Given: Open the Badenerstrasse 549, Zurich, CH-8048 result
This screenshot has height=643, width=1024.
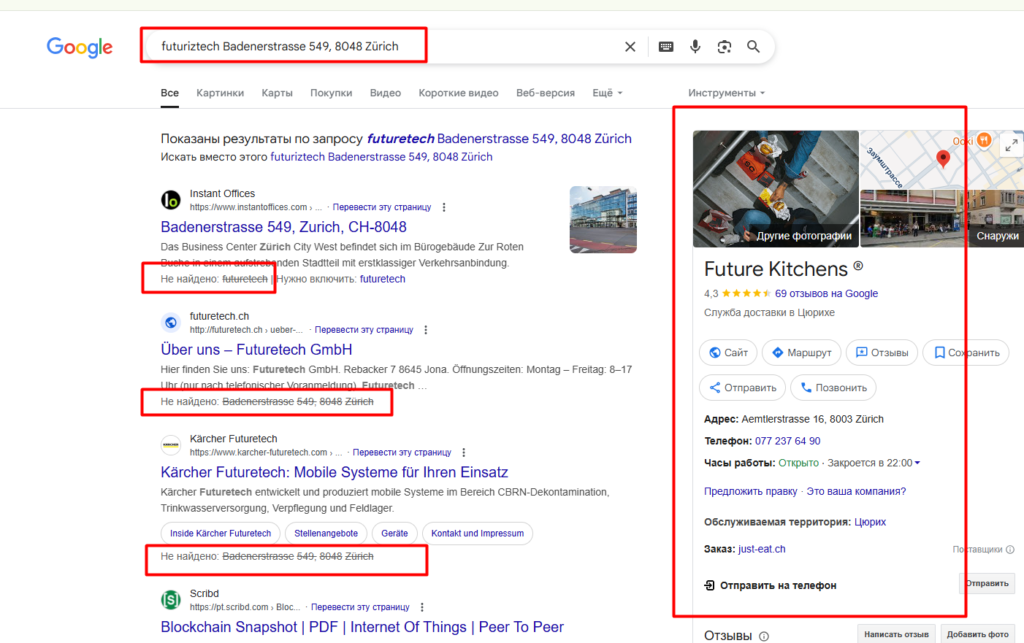Looking at the screenshot, I should pos(283,227).
